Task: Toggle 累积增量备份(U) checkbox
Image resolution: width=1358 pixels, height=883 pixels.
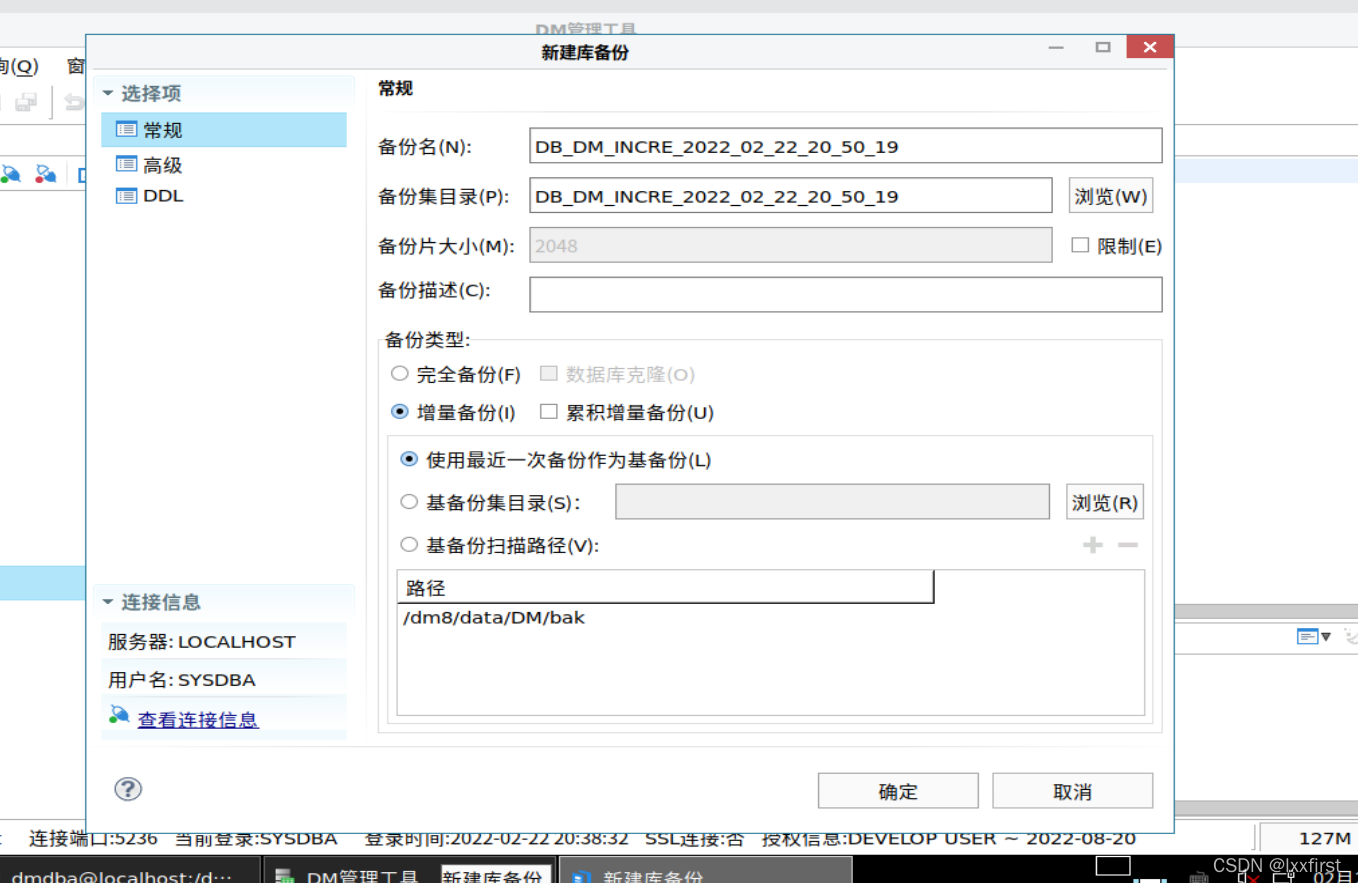Action: tap(548, 412)
